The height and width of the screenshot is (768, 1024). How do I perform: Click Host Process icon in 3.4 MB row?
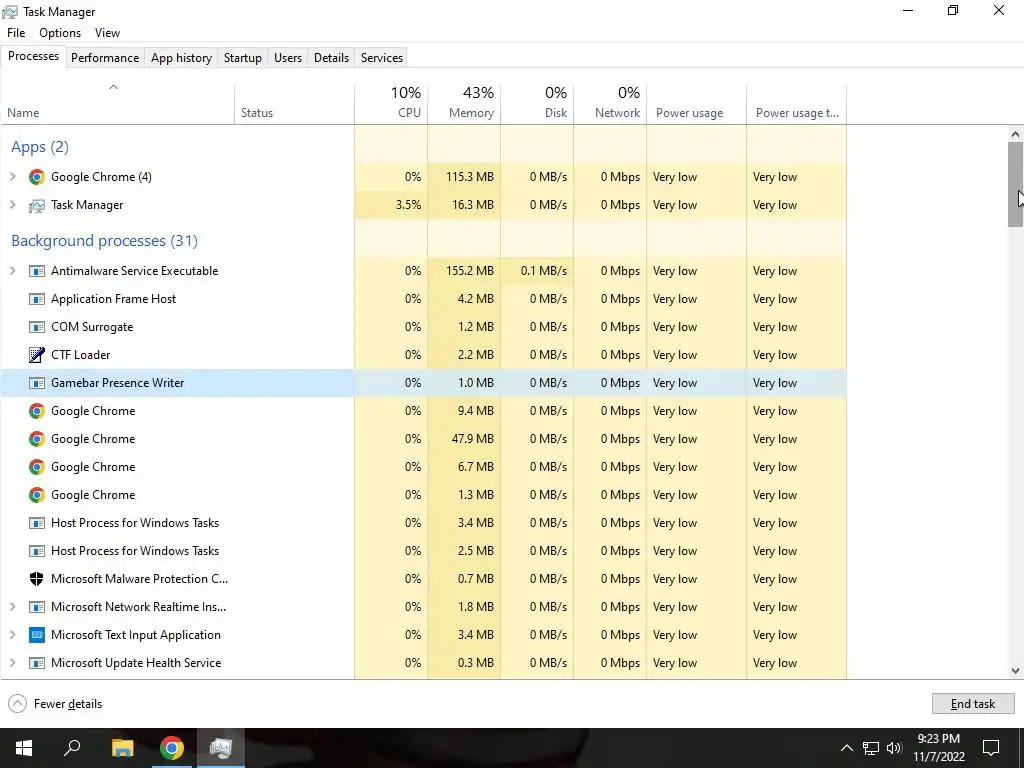(x=37, y=523)
